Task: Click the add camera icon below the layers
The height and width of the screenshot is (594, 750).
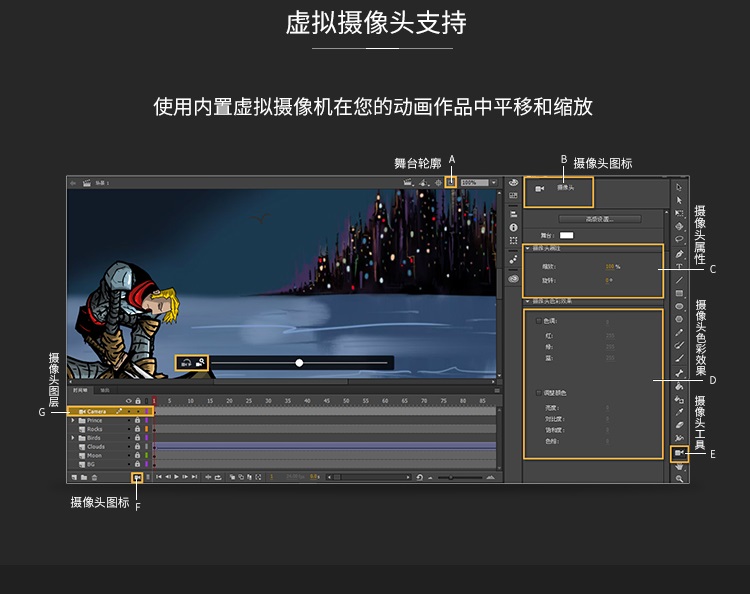Action: [137, 477]
